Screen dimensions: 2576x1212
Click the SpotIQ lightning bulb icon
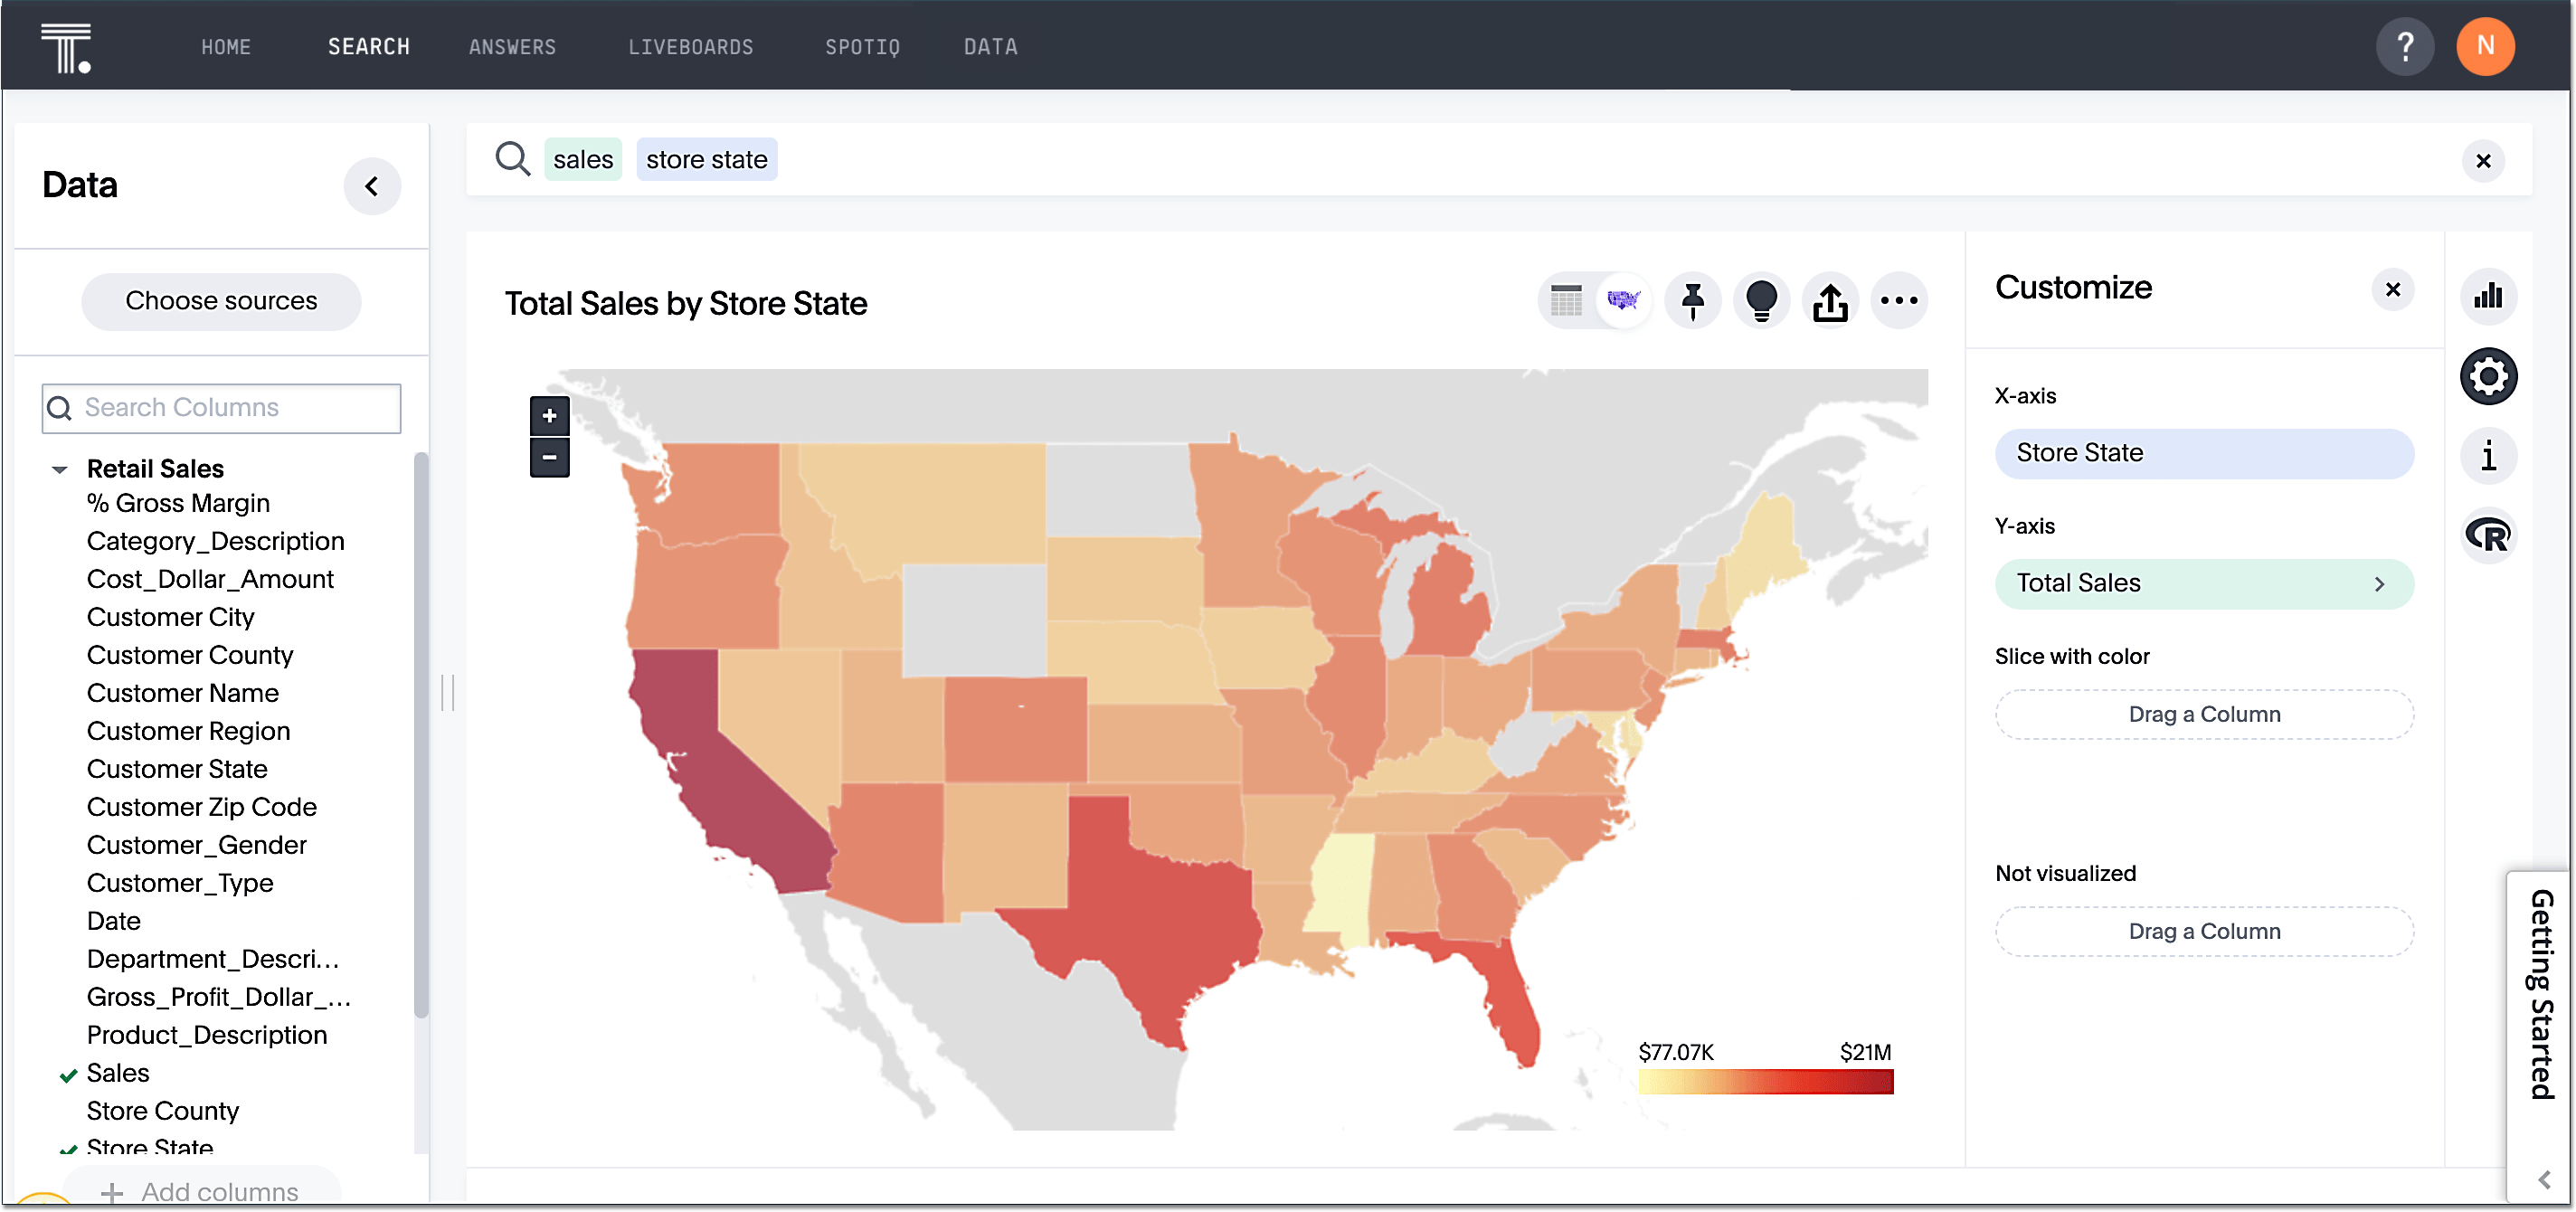tap(1761, 300)
